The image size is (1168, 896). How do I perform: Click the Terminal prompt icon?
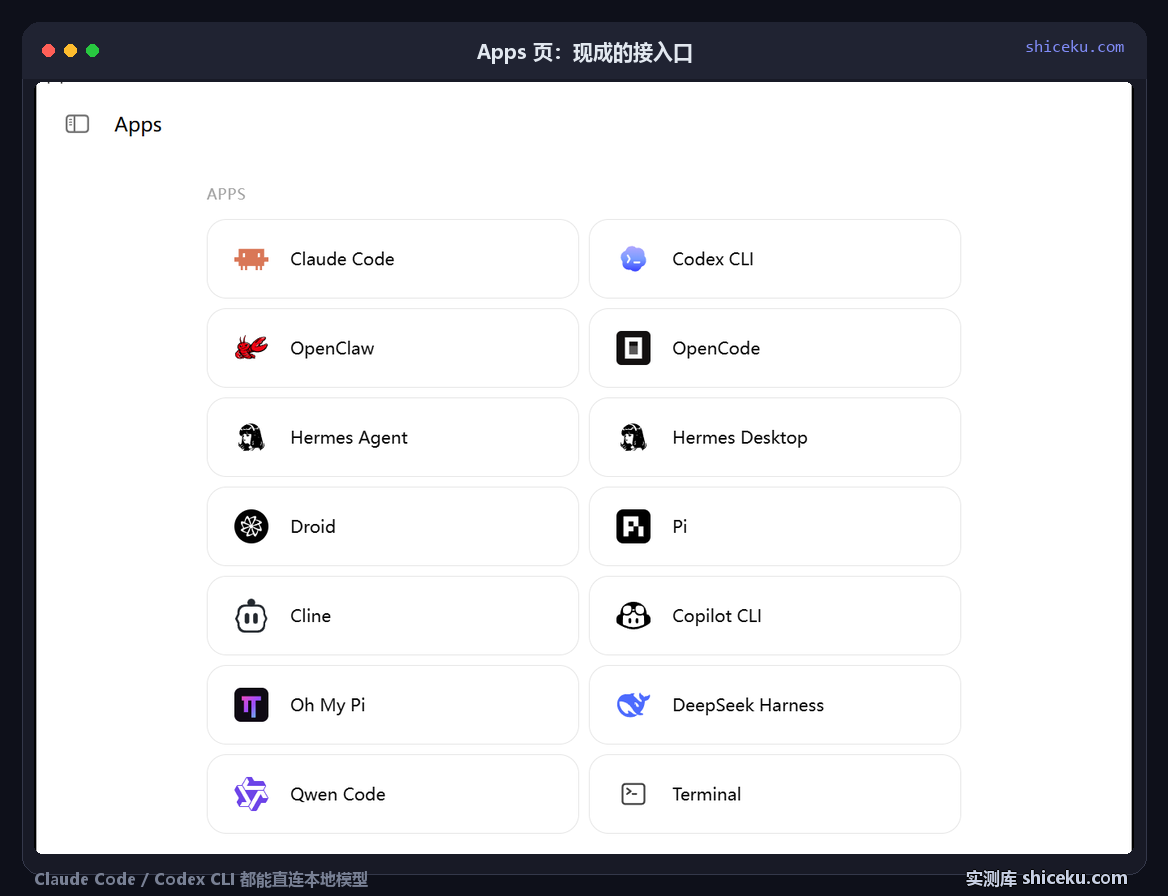[x=633, y=794]
